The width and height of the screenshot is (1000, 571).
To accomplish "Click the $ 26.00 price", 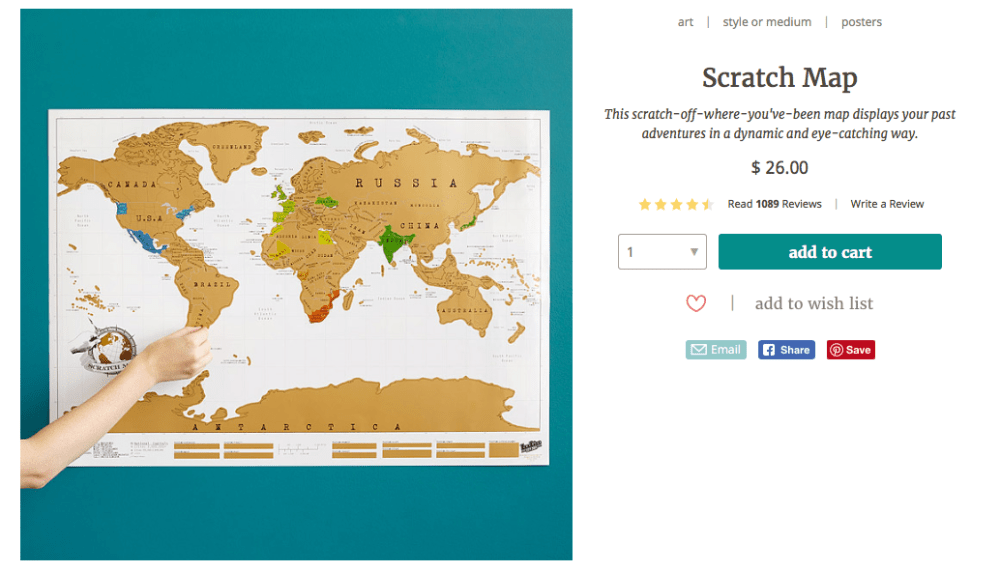I will coord(779,168).
